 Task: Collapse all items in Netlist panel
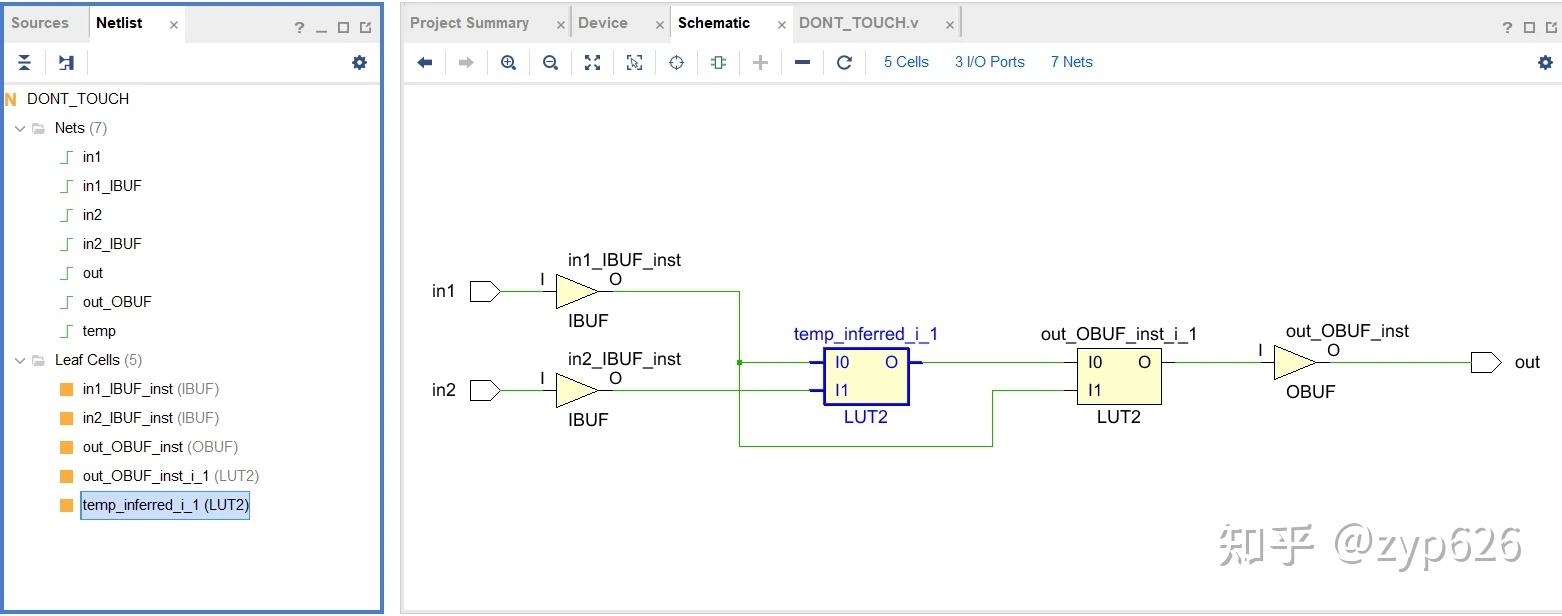25,62
